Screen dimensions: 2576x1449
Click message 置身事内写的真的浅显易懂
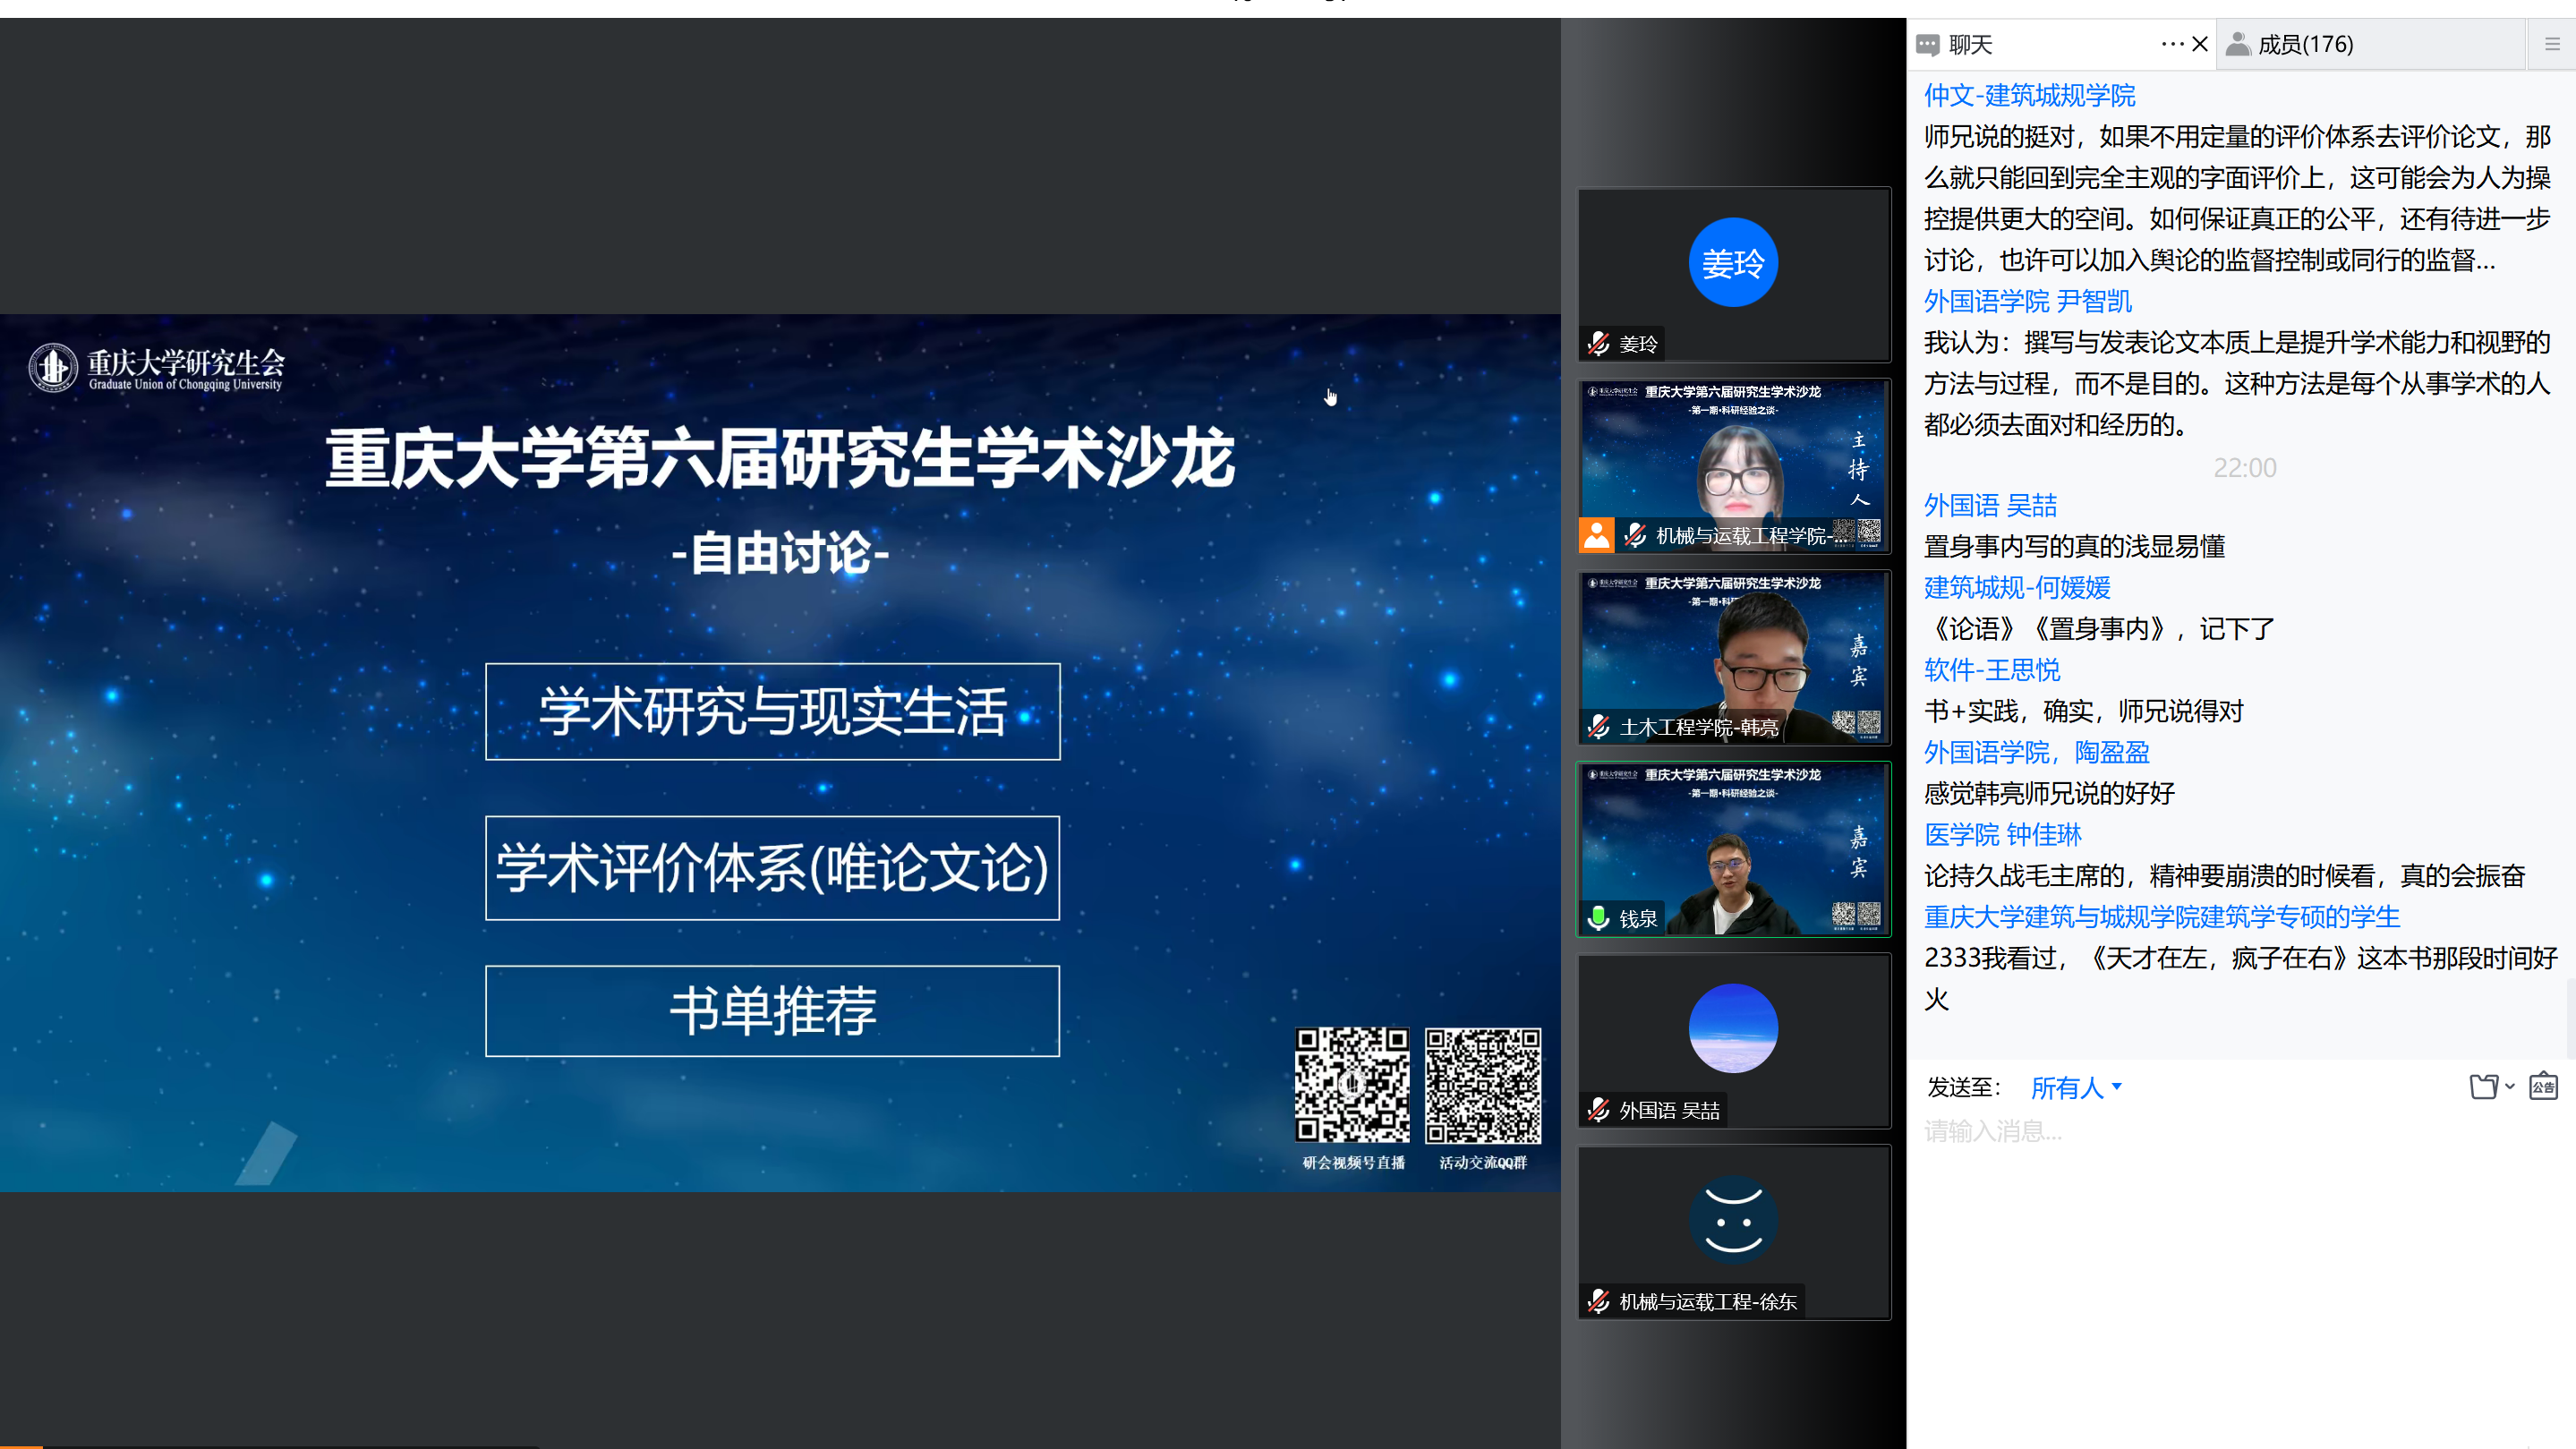coord(2074,546)
